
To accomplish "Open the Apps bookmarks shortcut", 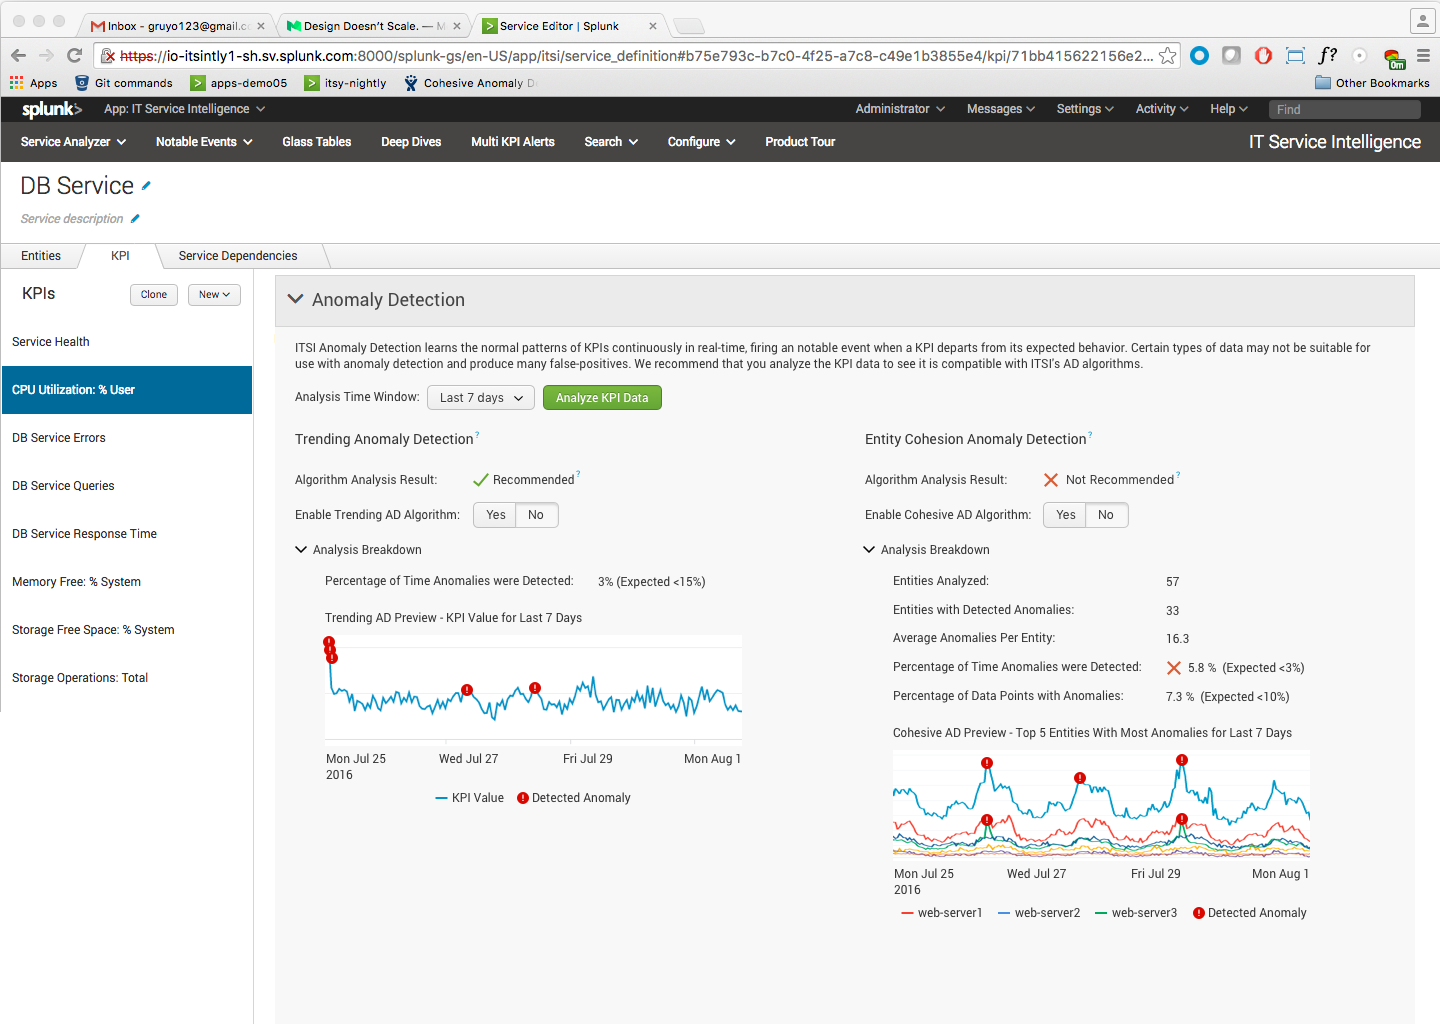I will pyautogui.click(x=34, y=83).
